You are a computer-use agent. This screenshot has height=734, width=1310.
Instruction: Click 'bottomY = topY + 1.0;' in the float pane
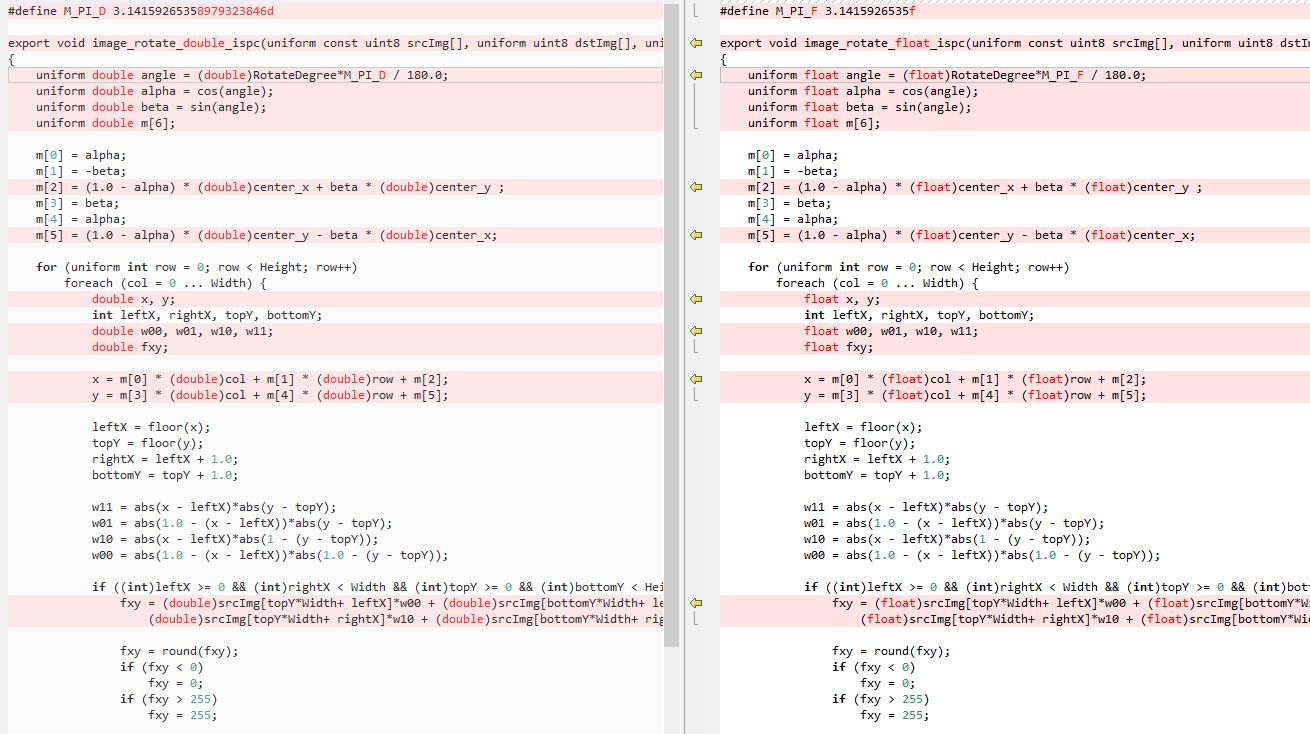coord(877,475)
